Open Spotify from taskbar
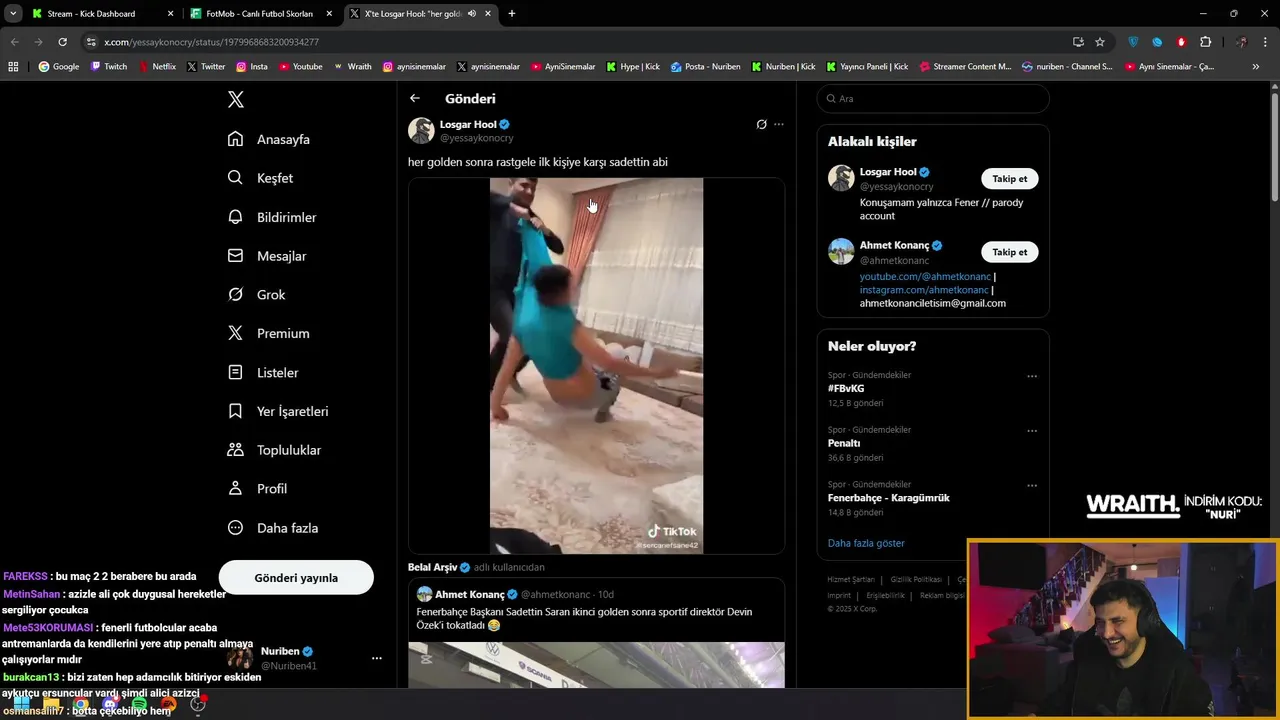Screen dimensions: 1280x720 [x=139, y=705]
